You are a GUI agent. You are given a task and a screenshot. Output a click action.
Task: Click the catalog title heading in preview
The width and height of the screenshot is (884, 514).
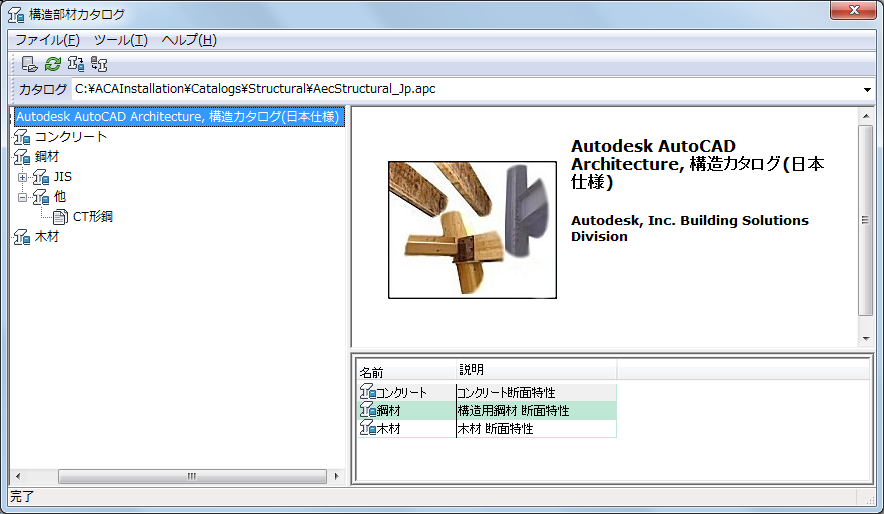click(698, 164)
